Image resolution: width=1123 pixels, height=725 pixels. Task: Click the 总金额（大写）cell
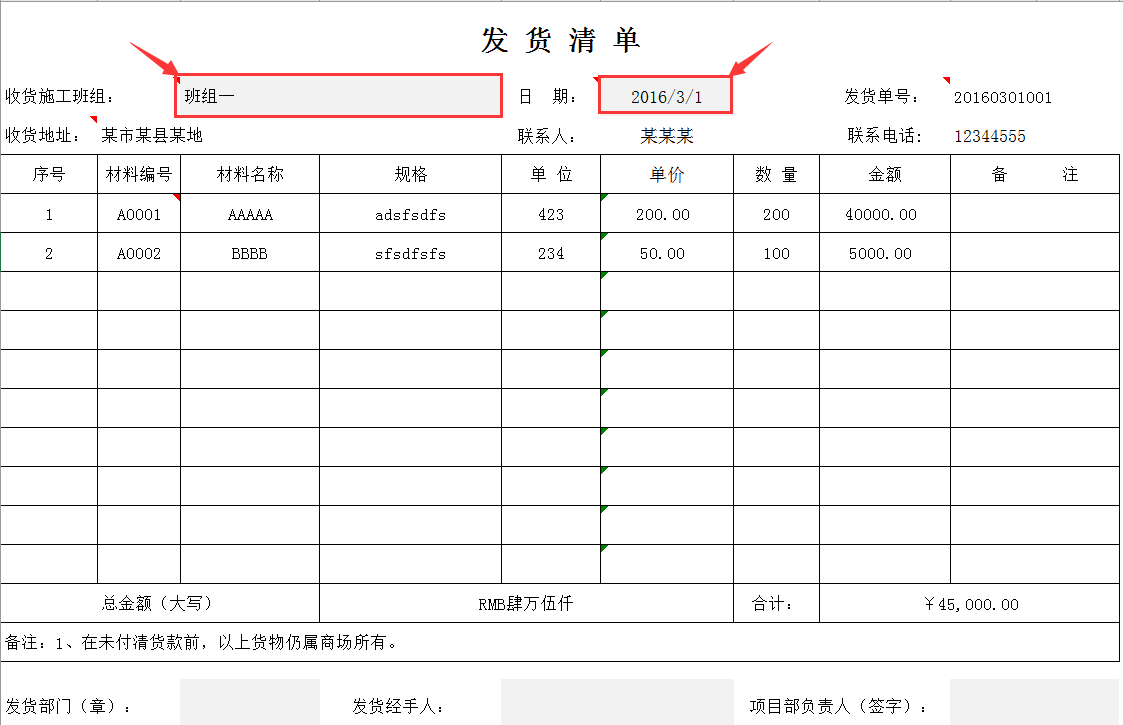pos(160,603)
